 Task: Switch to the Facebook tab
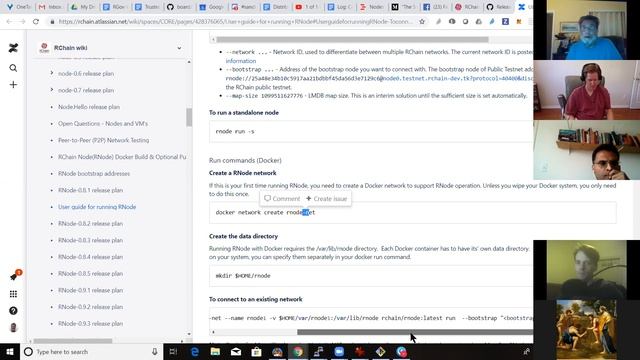coord(435,7)
